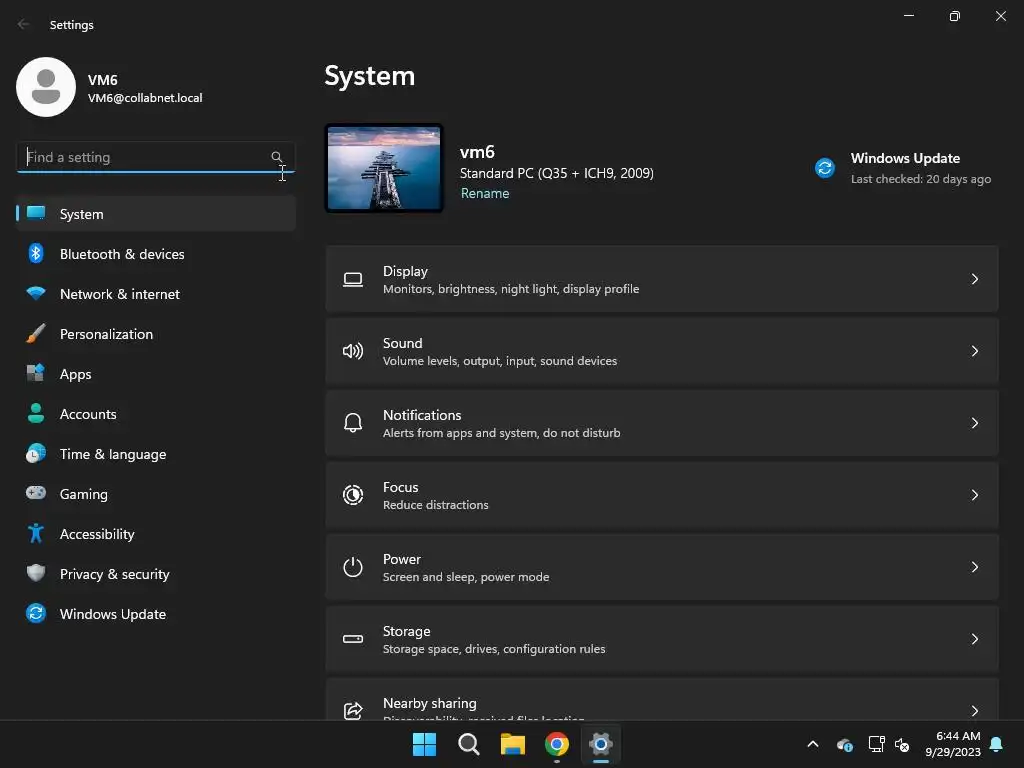Expand Focus settings chevron
Image resolution: width=1024 pixels, height=768 pixels.
[x=974, y=495]
